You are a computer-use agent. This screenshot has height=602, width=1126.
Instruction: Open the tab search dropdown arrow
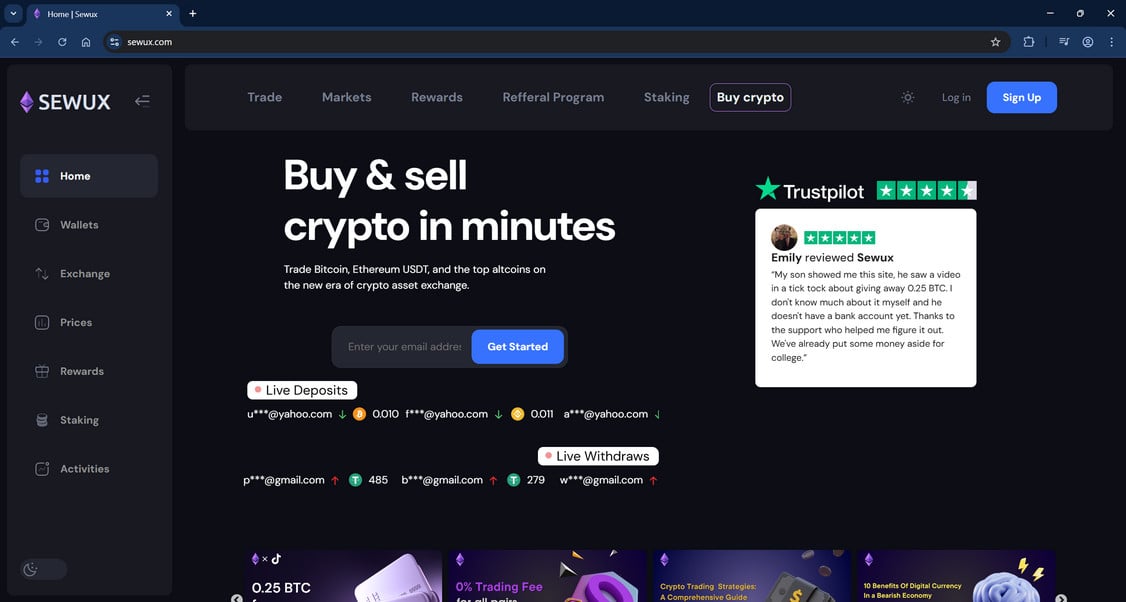[13, 13]
